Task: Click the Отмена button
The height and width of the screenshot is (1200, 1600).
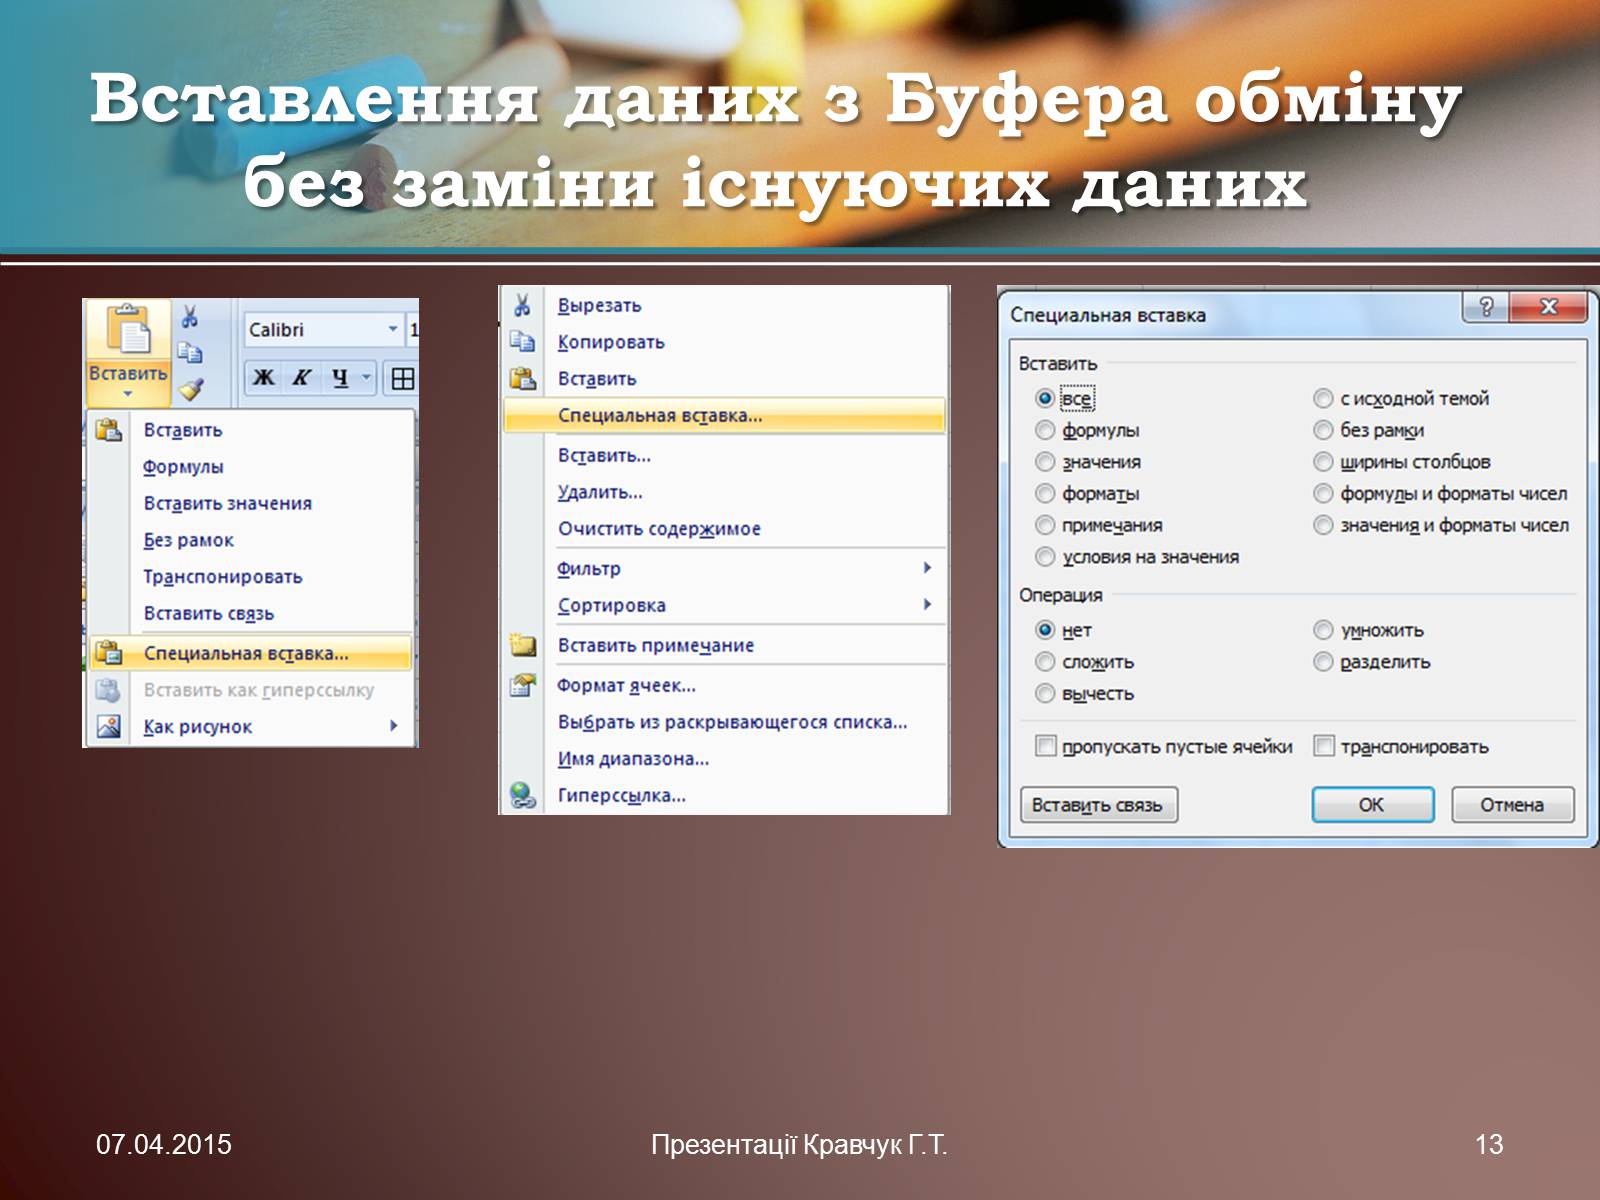Action: (x=1512, y=805)
